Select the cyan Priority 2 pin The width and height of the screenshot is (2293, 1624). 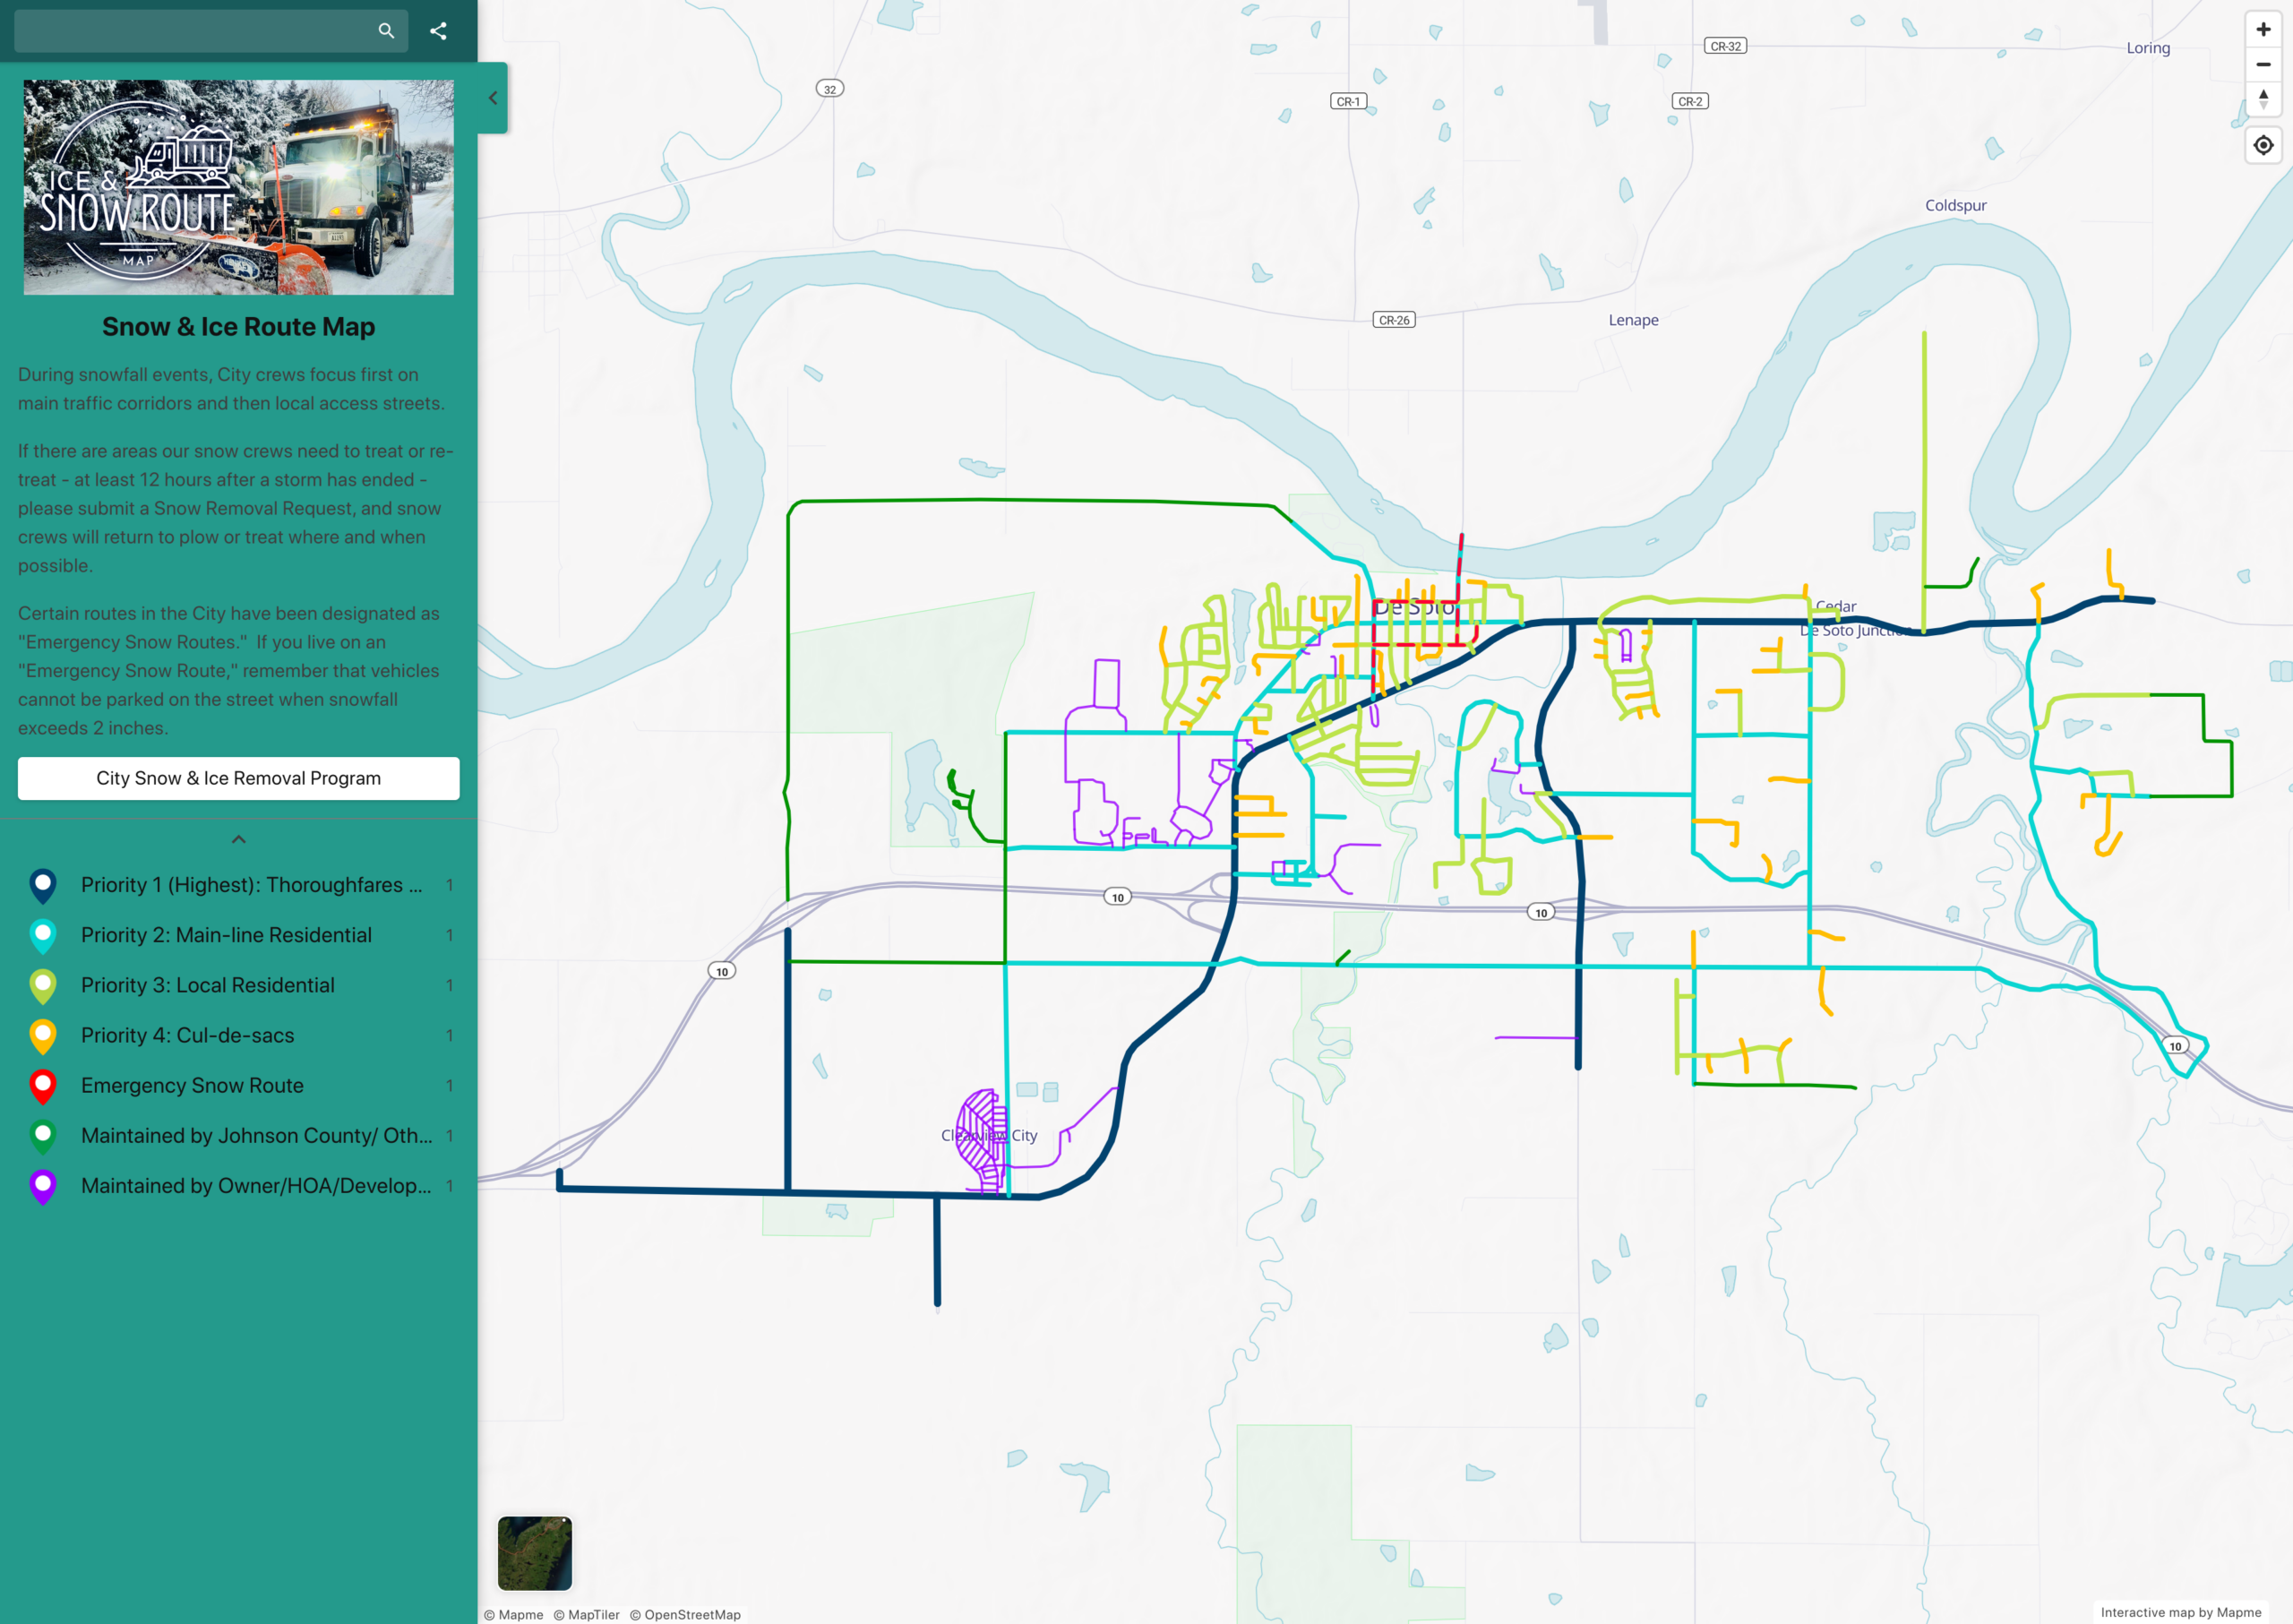pos(43,936)
